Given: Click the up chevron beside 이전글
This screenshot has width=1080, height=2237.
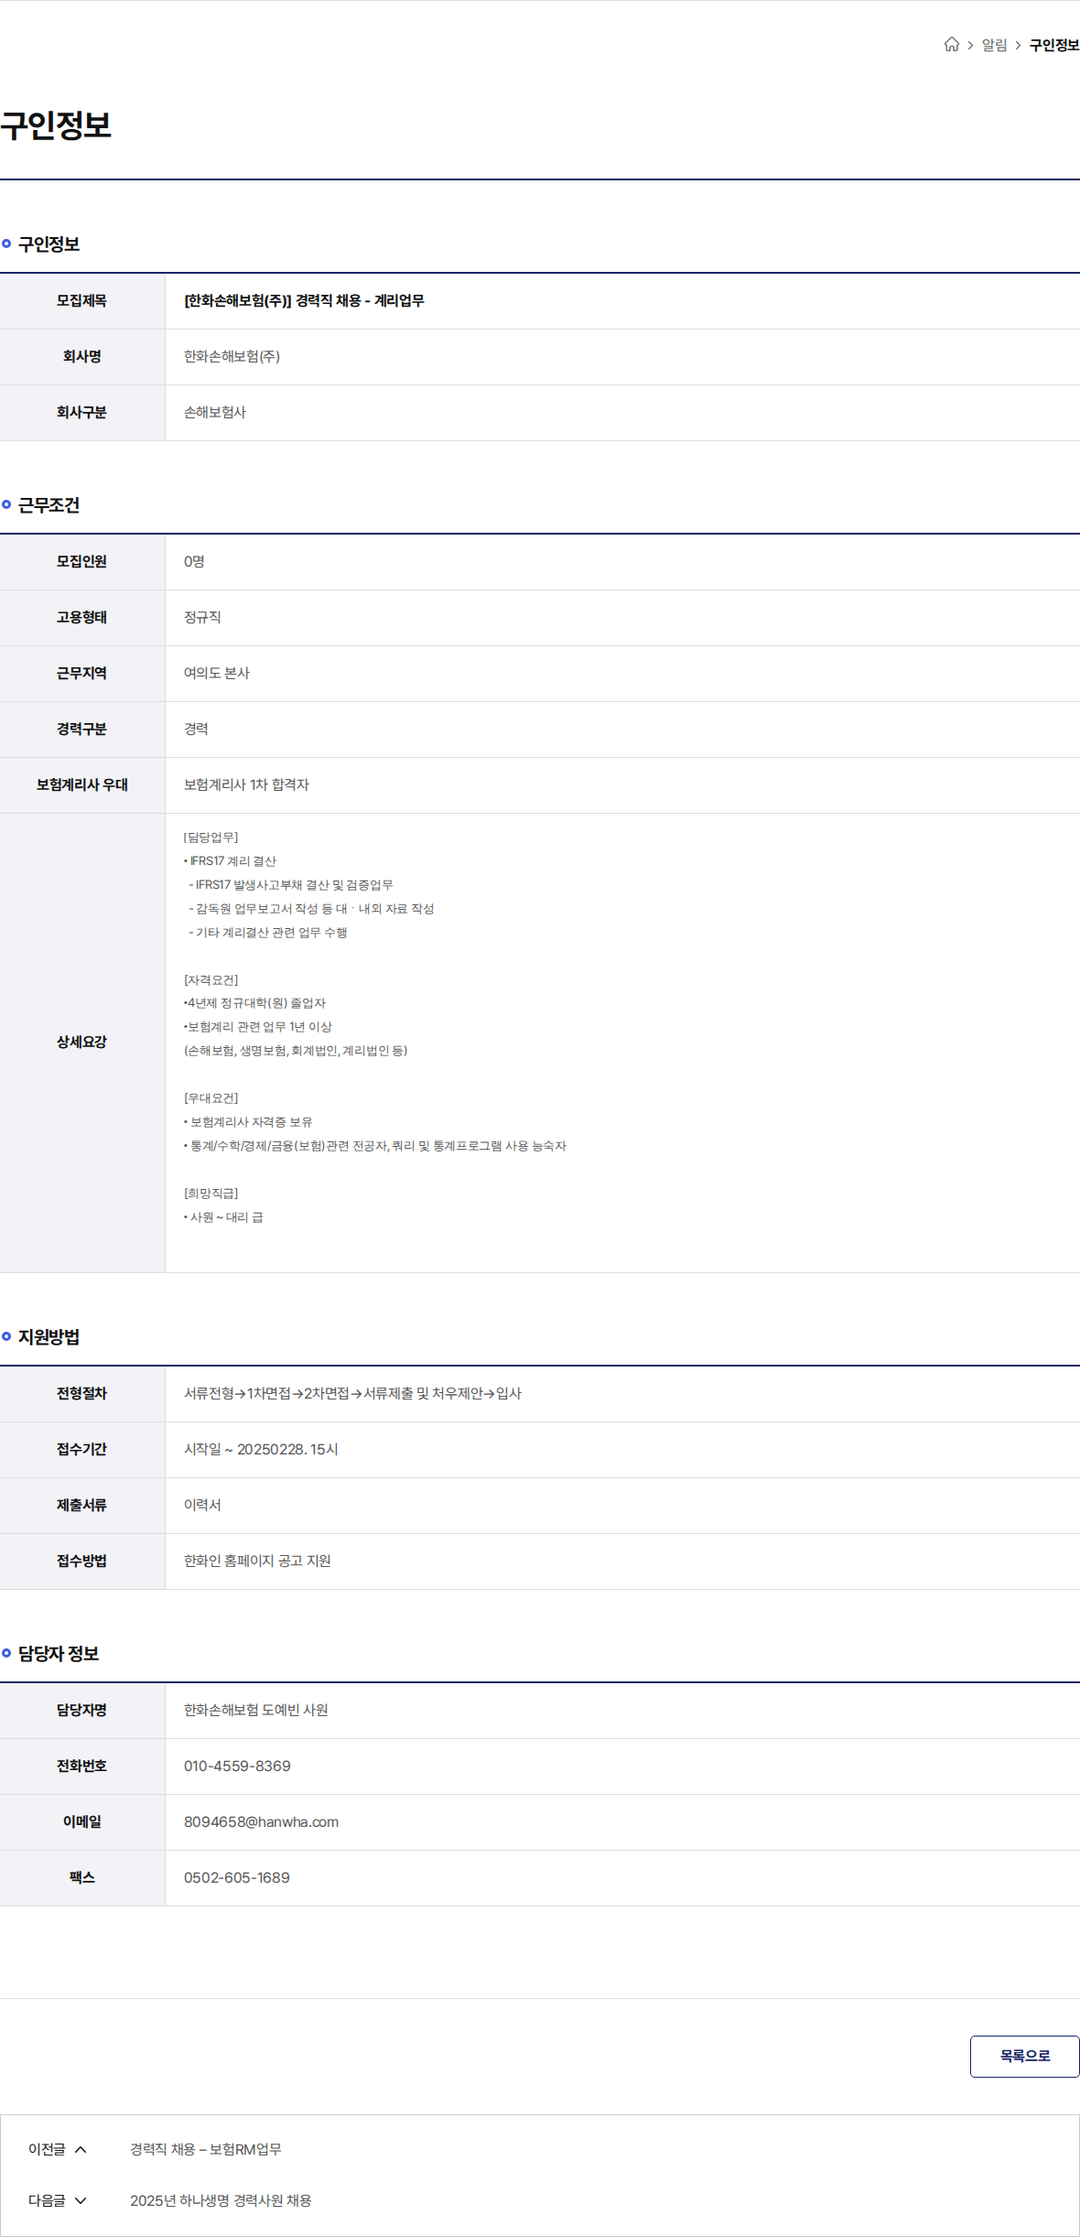Looking at the screenshot, I should 81,2149.
